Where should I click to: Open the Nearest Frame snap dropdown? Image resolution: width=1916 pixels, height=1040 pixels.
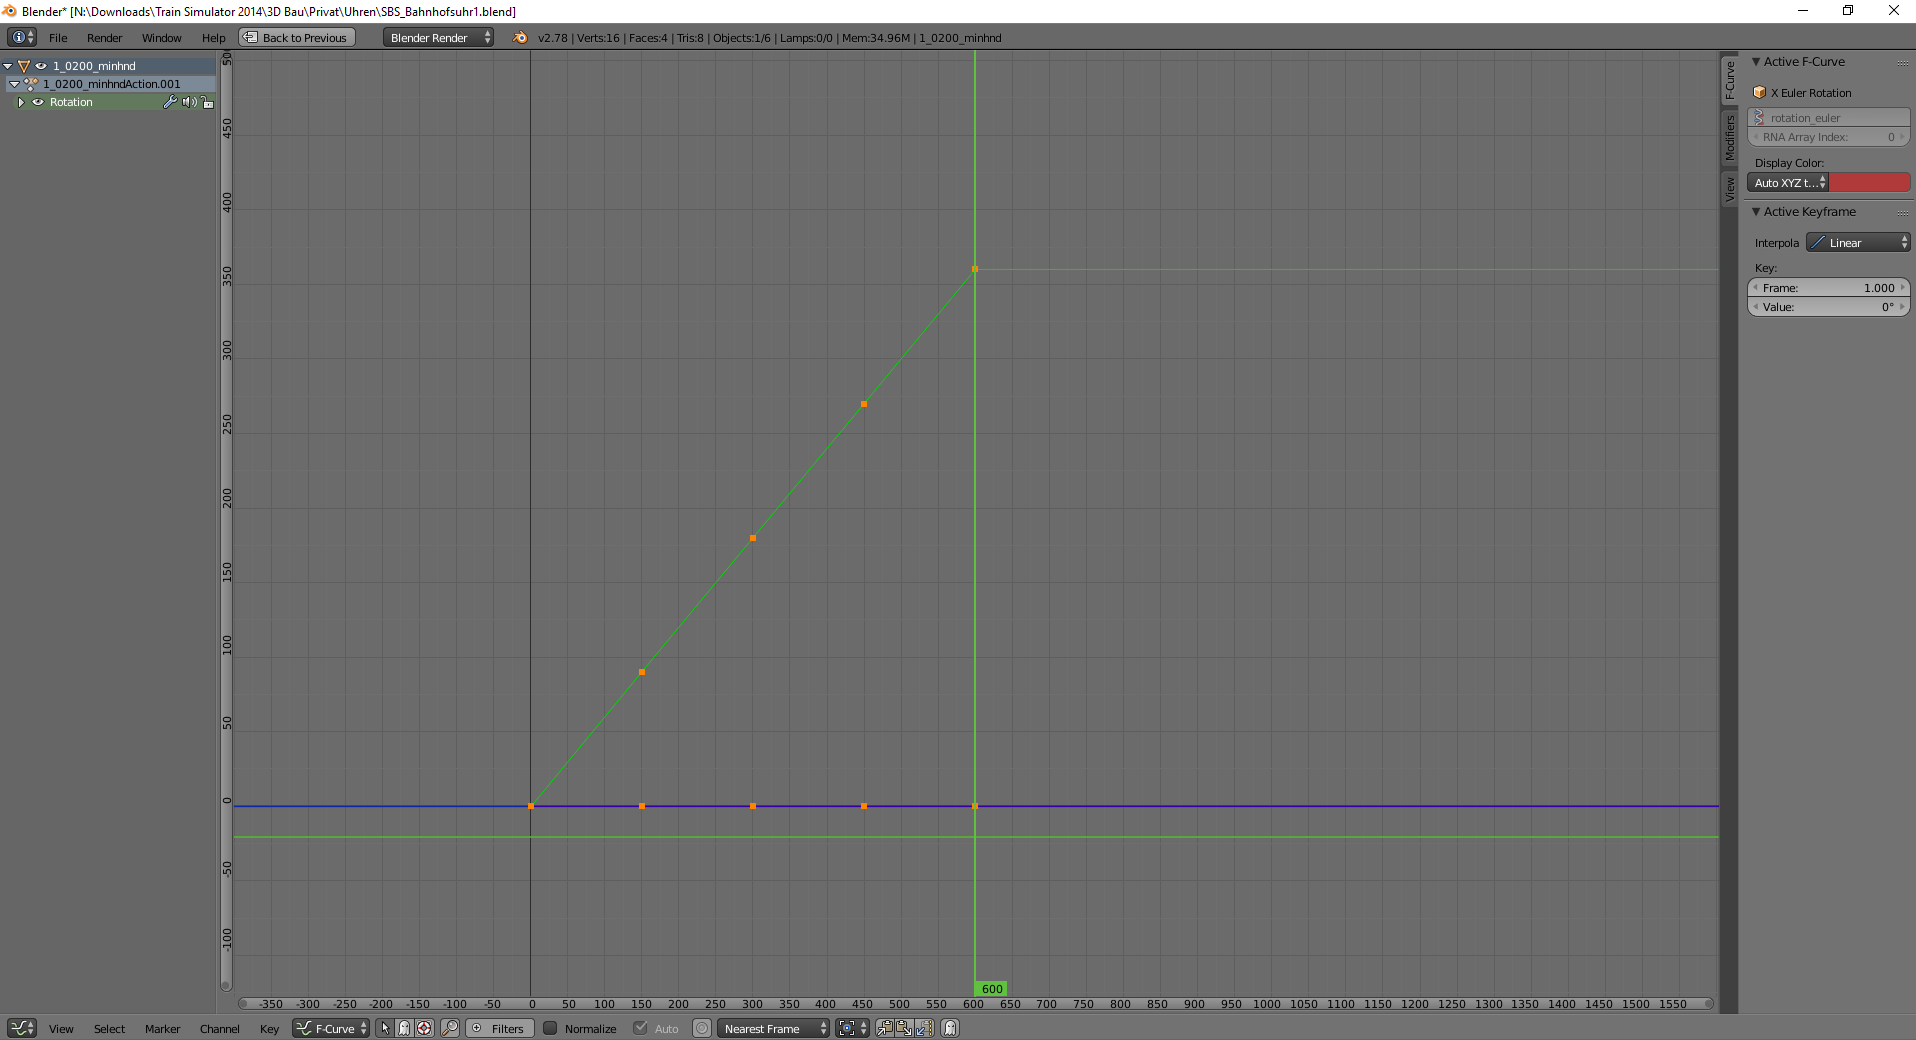pyautogui.click(x=773, y=1028)
